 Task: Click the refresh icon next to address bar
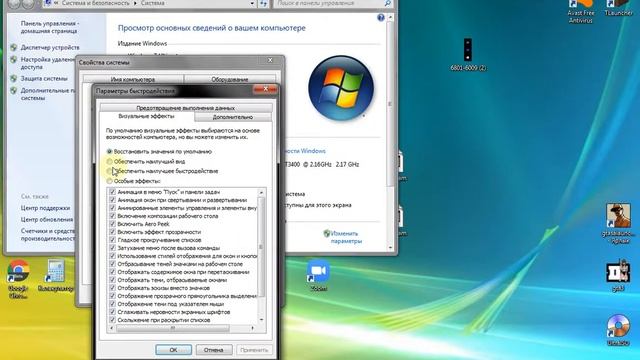click(263, 3)
